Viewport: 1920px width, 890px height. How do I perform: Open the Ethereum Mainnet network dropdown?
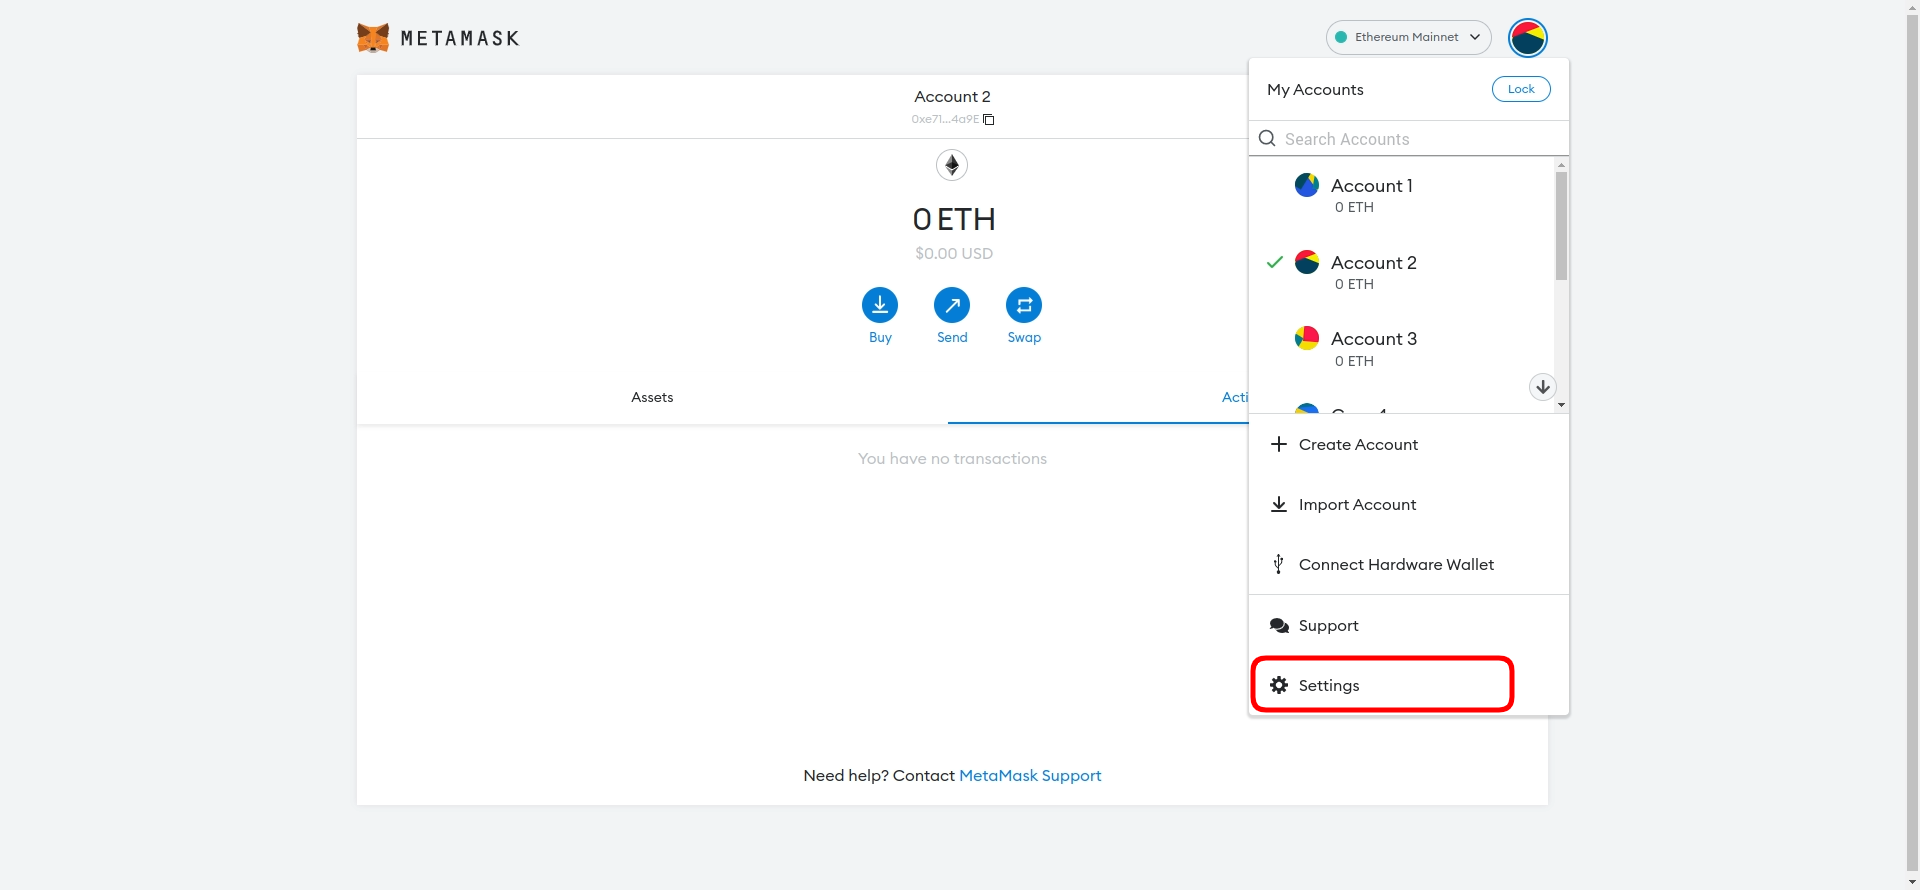coord(1408,37)
